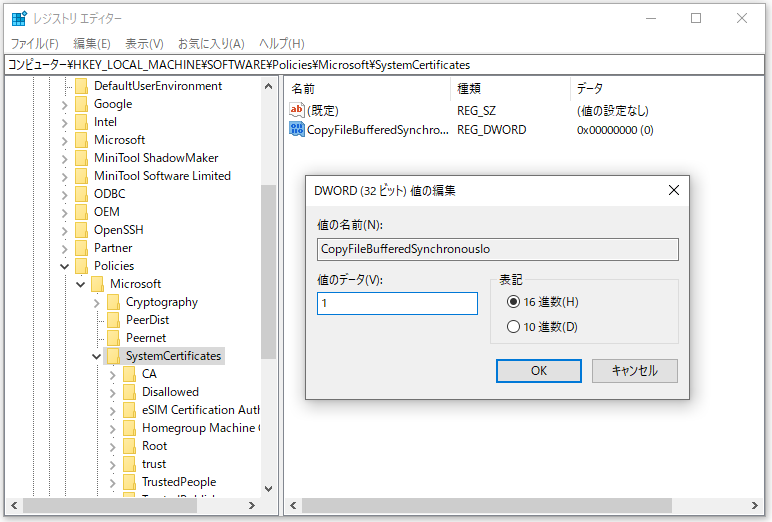Image resolution: width=772 pixels, height=522 pixels.
Task: Click the 値のデータ(V) input field
Action: point(397,304)
